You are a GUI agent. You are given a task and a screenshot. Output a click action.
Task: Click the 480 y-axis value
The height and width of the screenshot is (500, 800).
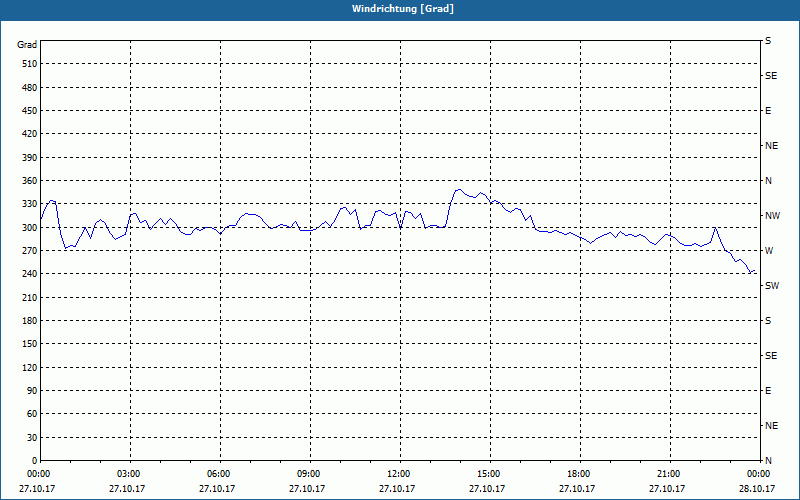[x=30, y=88]
